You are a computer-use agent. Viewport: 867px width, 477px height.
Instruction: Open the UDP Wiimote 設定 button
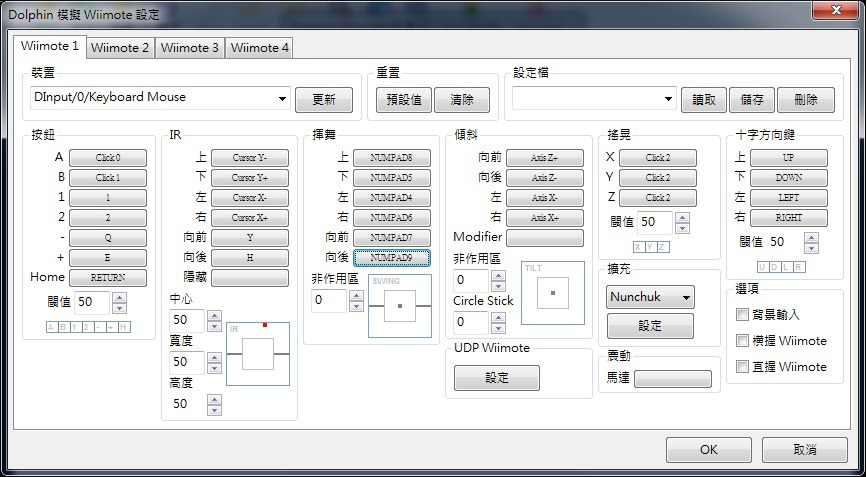pyautogui.click(x=497, y=378)
